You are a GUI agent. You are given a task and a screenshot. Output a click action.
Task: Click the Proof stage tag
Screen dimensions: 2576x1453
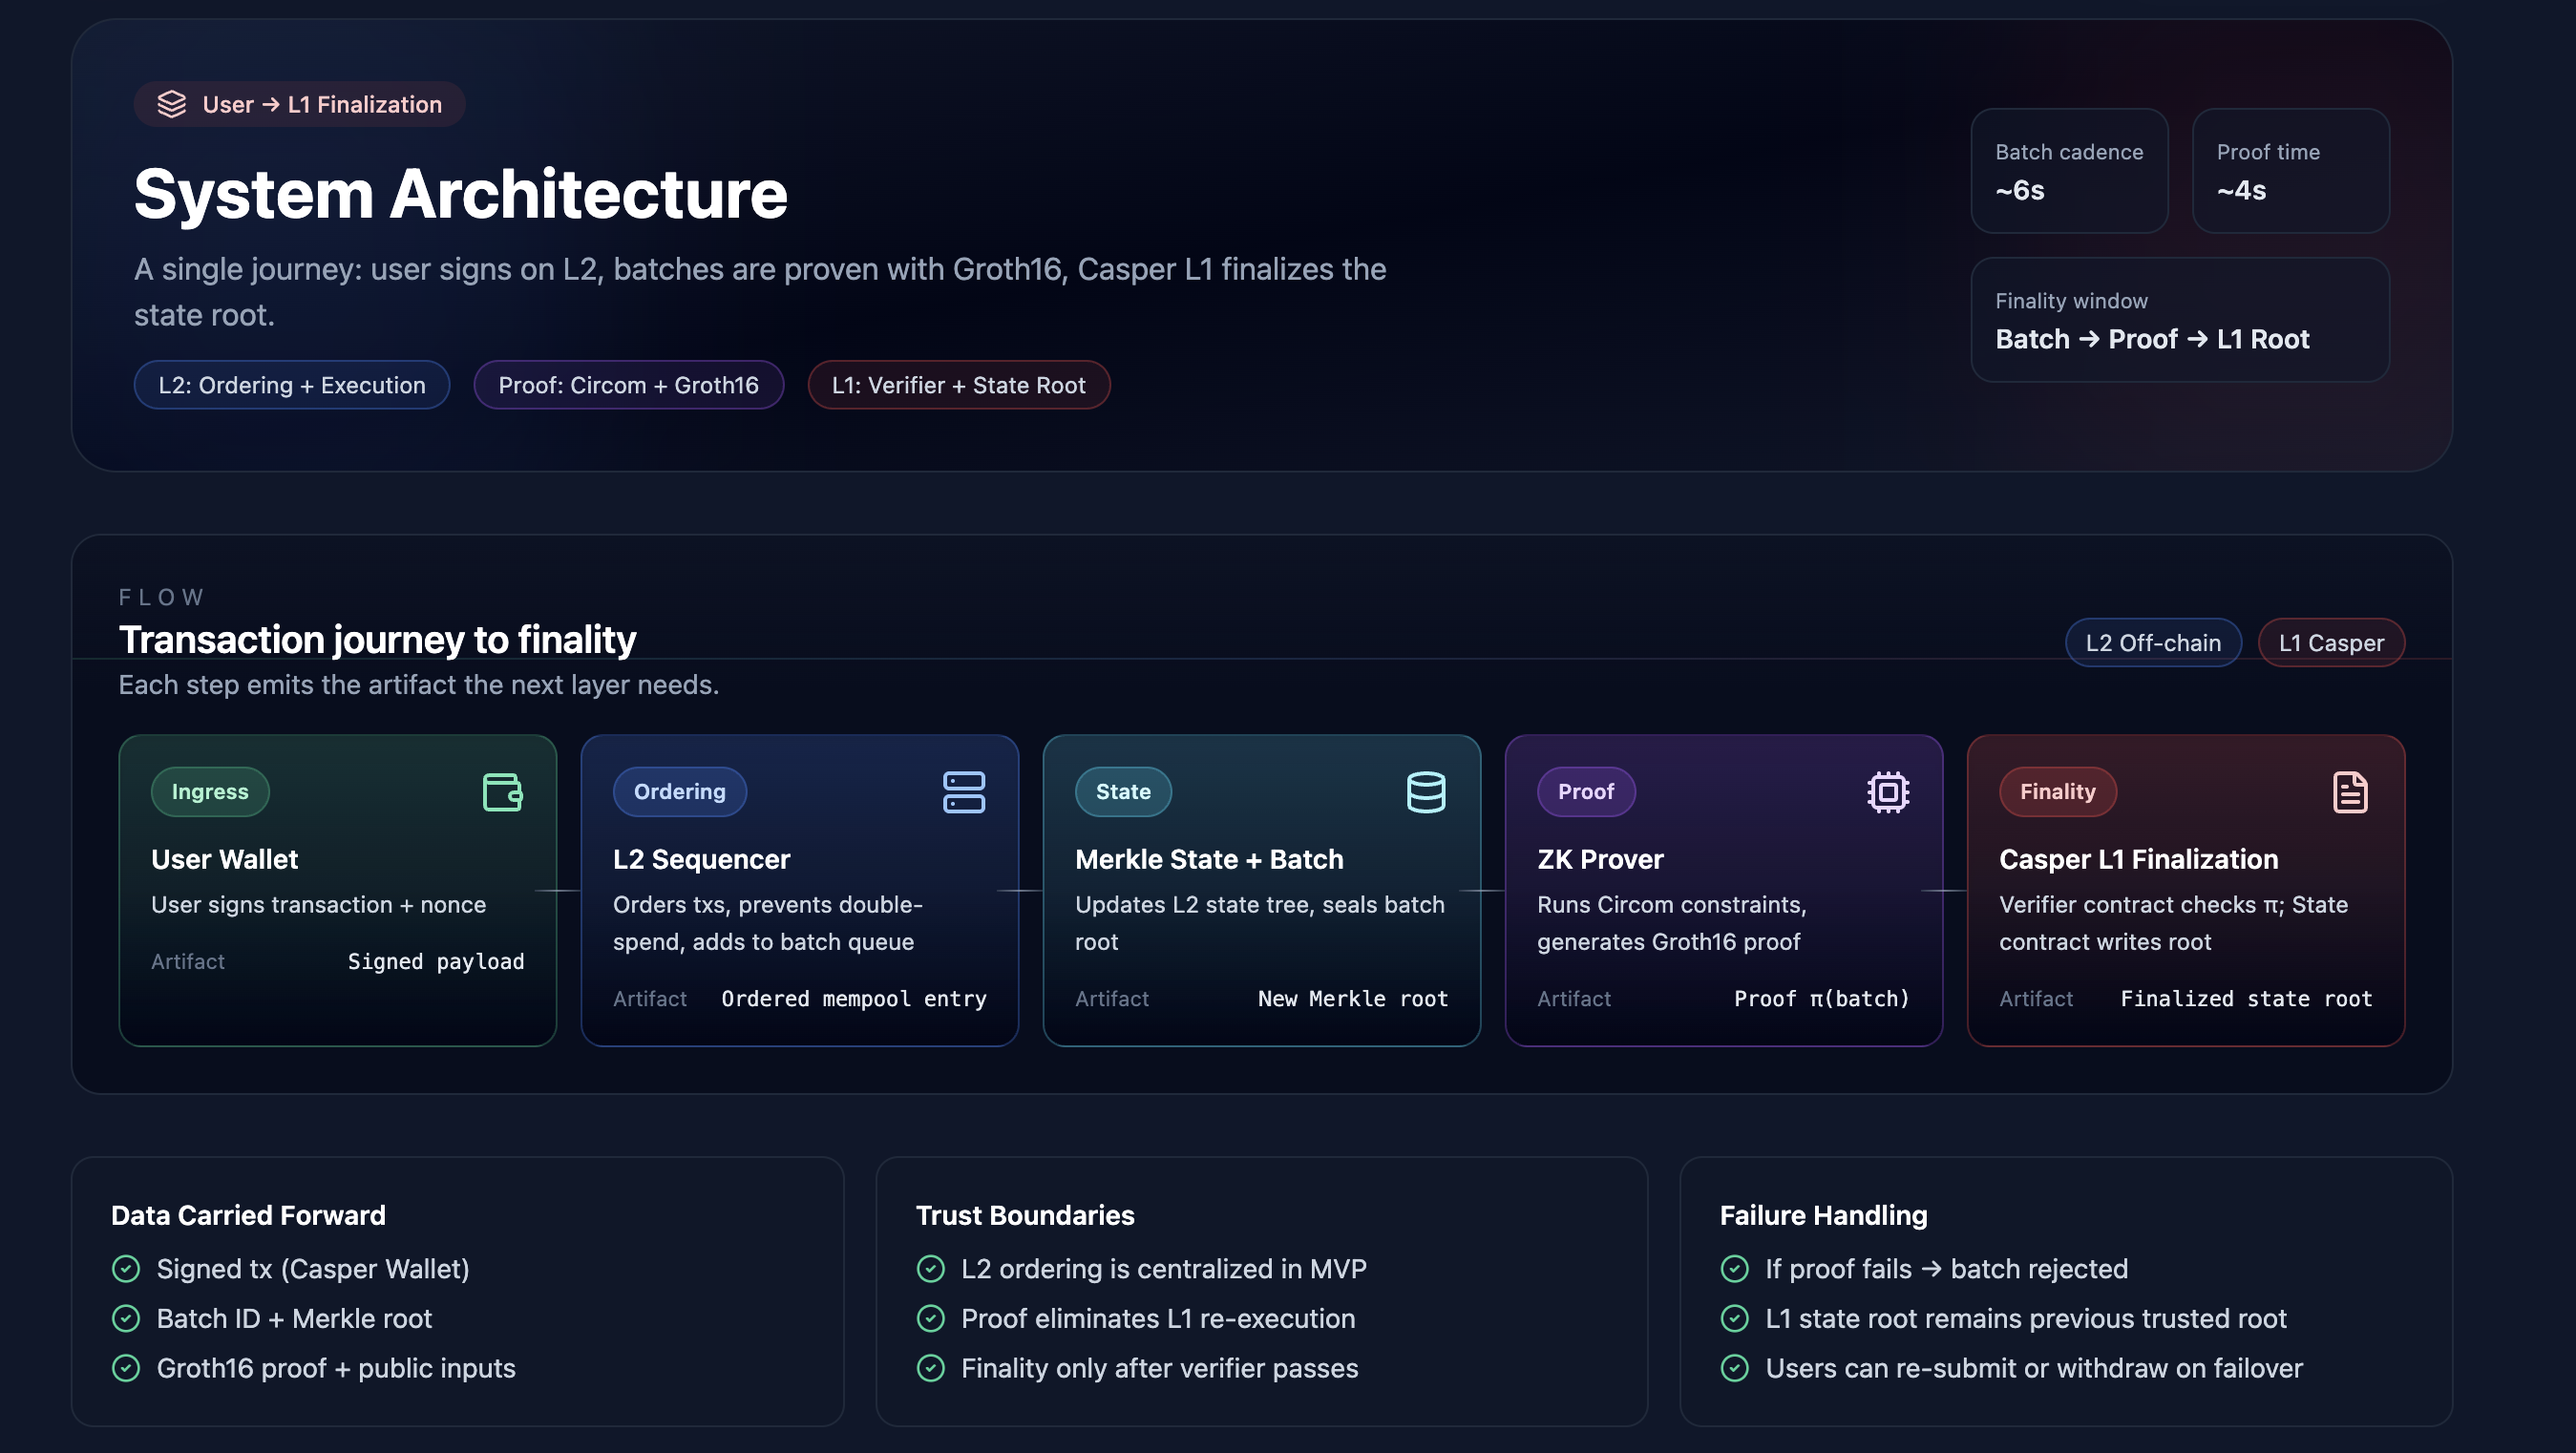pyautogui.click(x=1586, y=792)
